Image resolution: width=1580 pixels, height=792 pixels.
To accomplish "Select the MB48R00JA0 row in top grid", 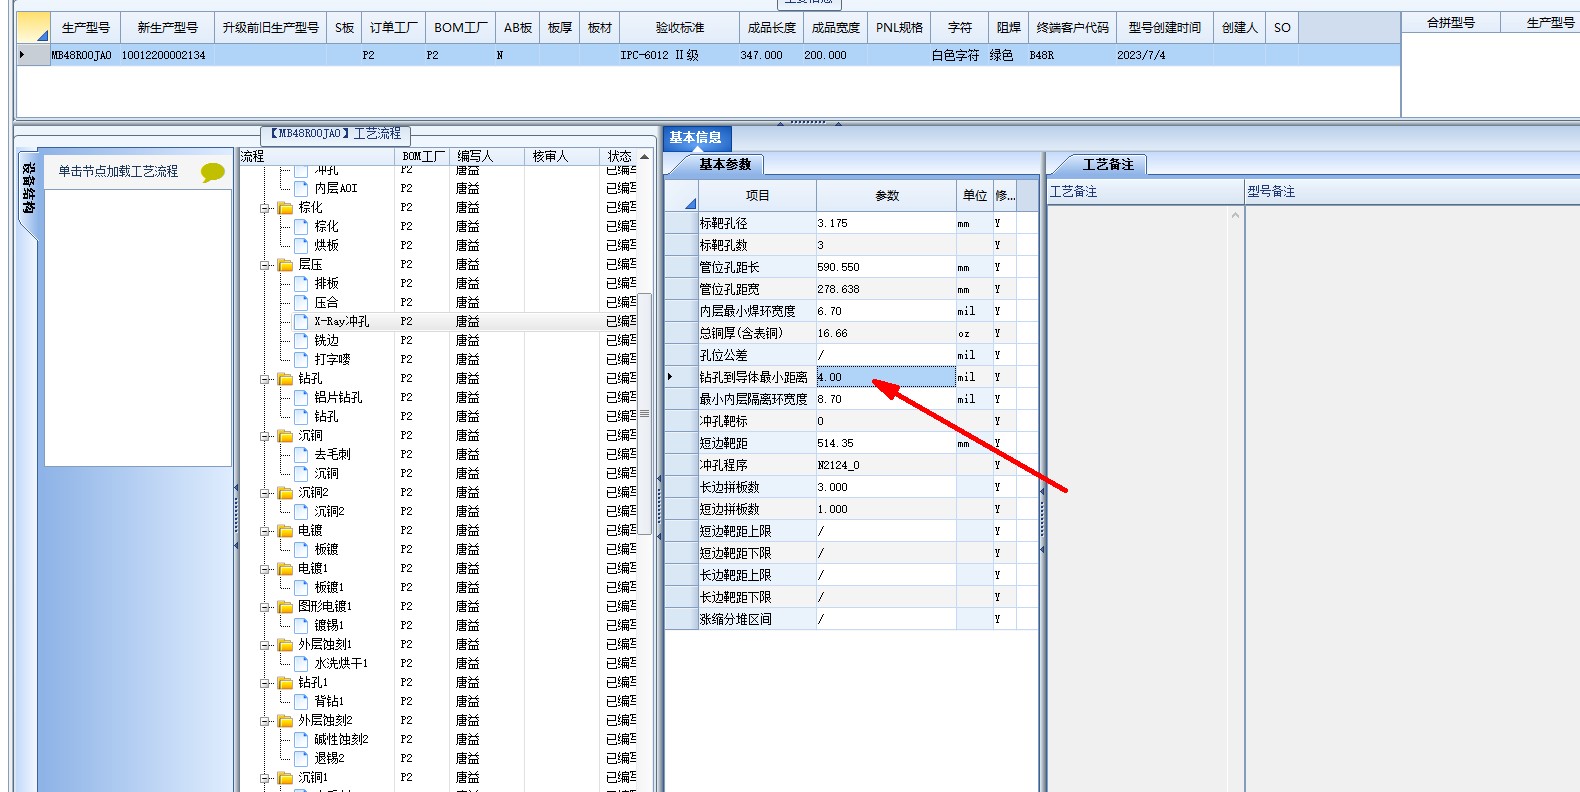I will (x=708, y=55).
